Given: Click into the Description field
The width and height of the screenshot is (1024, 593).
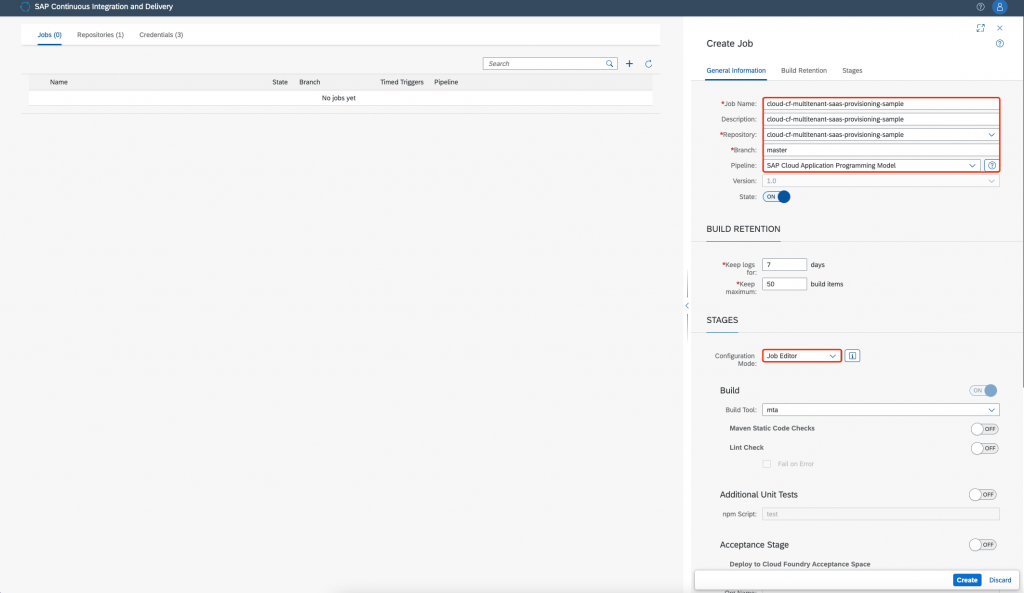Looking at the screenshot, I should pos(880,120).
